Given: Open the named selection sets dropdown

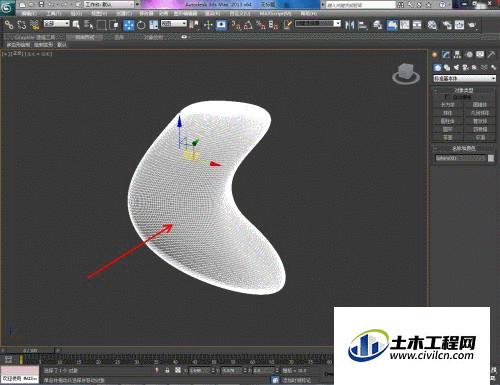Looking at the screenshot, I should (x=318, y=24).
